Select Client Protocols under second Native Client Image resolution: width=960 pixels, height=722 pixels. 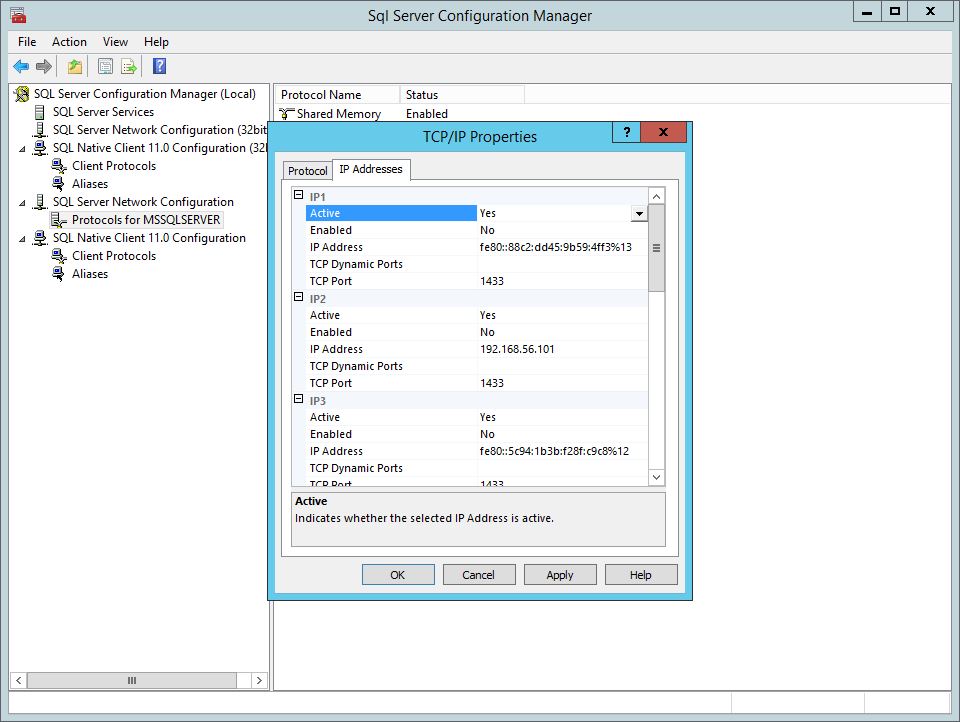(x=114, y=256)
